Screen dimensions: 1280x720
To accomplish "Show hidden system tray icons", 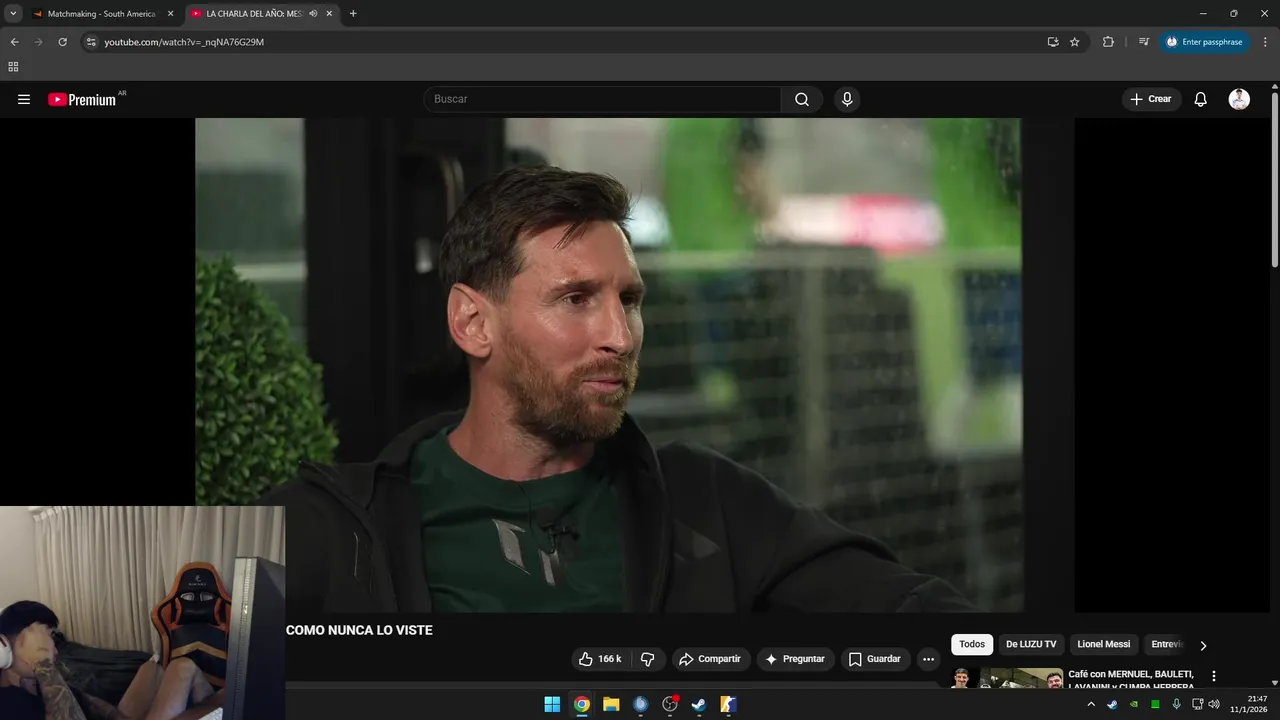I will 1091,704.
